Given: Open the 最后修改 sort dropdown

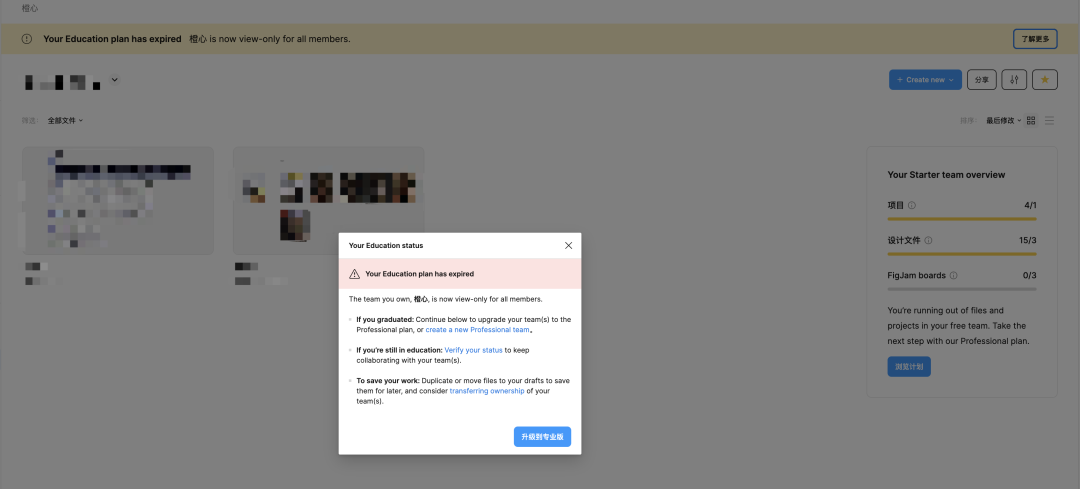Looking at the screenshot, I should [x=1004, y=121].
